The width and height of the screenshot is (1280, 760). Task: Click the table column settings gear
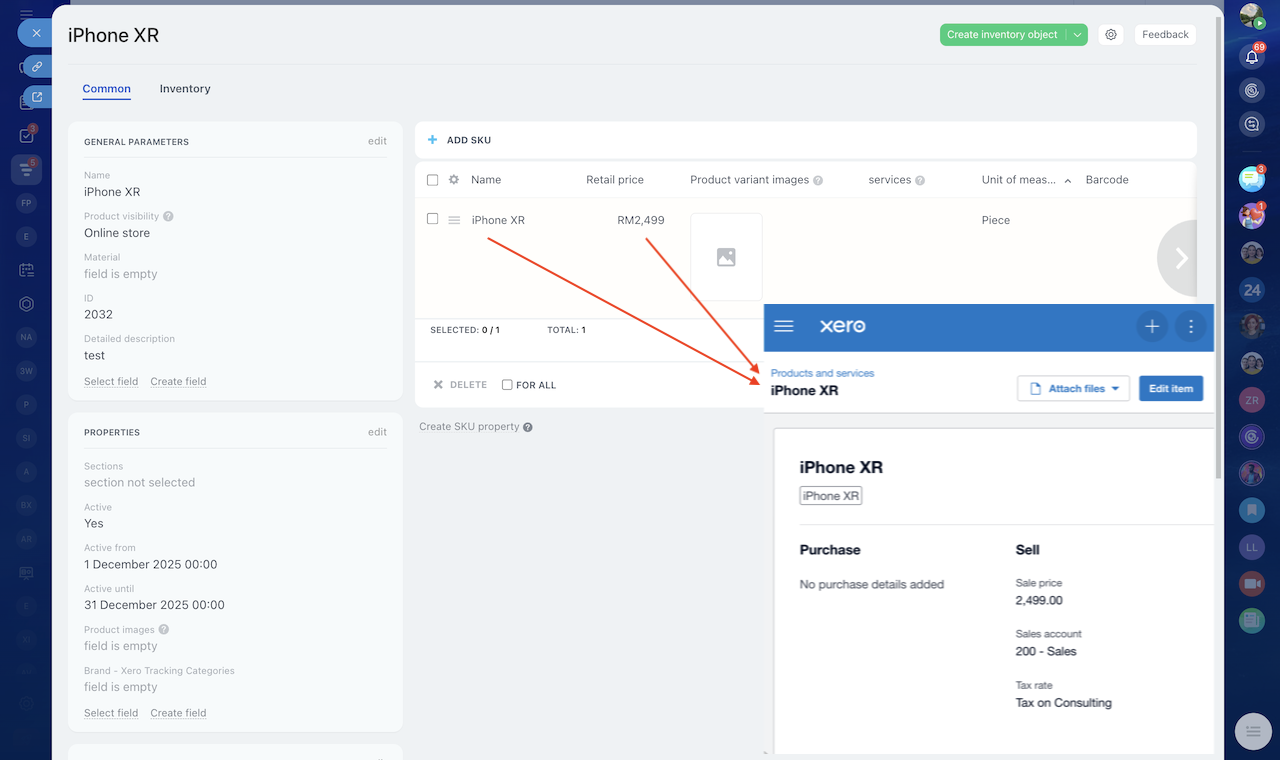[454, 180]
